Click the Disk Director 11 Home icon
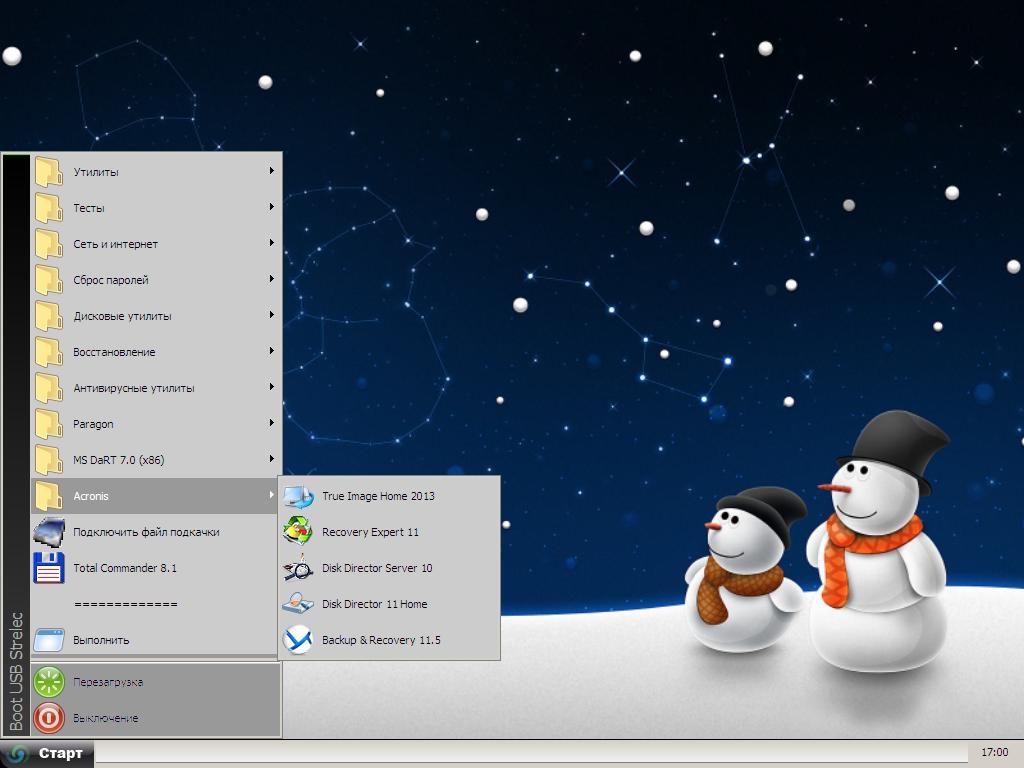The image size is (1024, 768). [298, 604]
